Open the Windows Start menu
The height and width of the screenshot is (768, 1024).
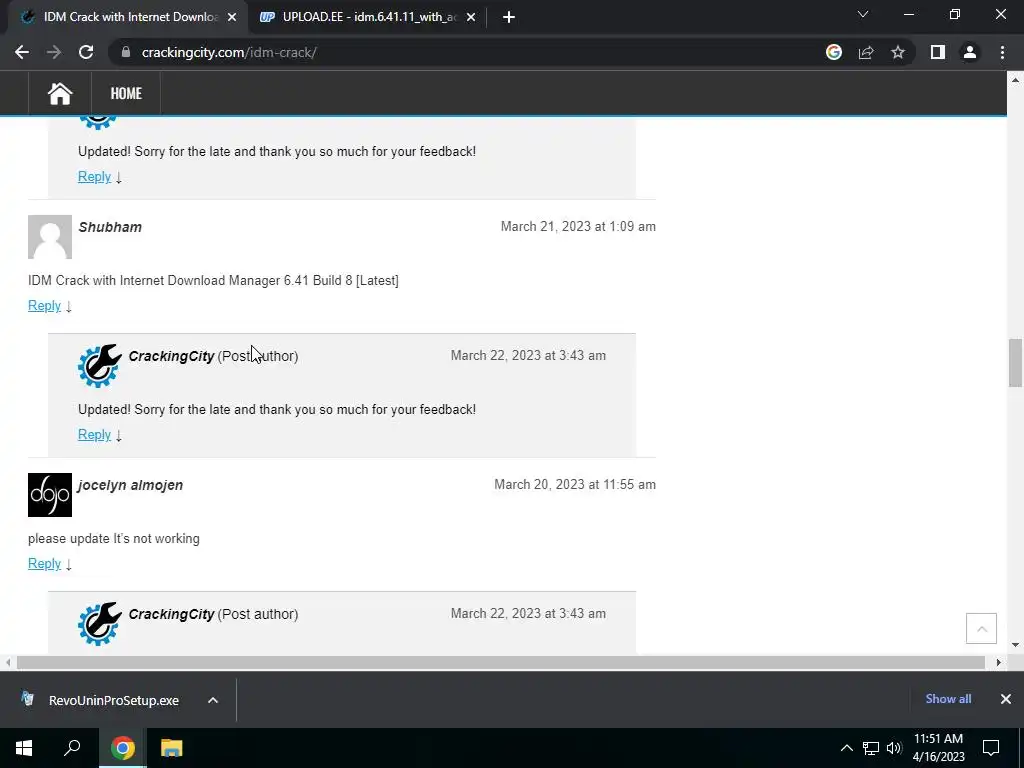[24, 748]
